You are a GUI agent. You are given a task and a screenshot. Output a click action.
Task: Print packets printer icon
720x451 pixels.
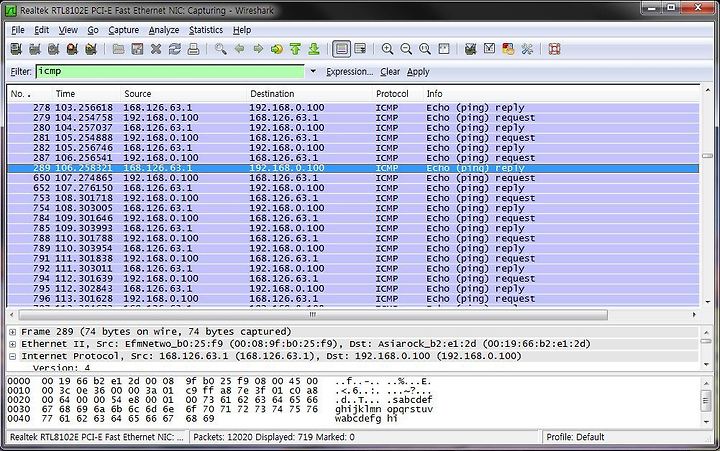(193, 49)
